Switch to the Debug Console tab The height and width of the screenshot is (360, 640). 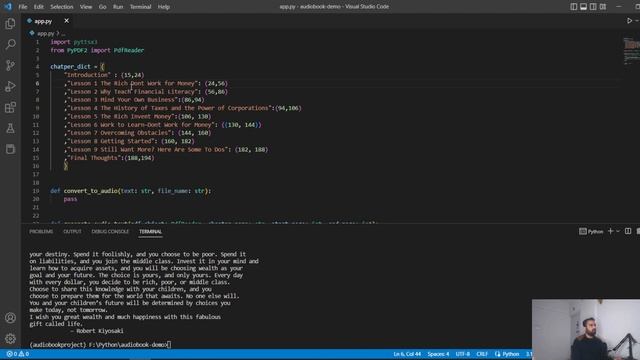[110, 231]
